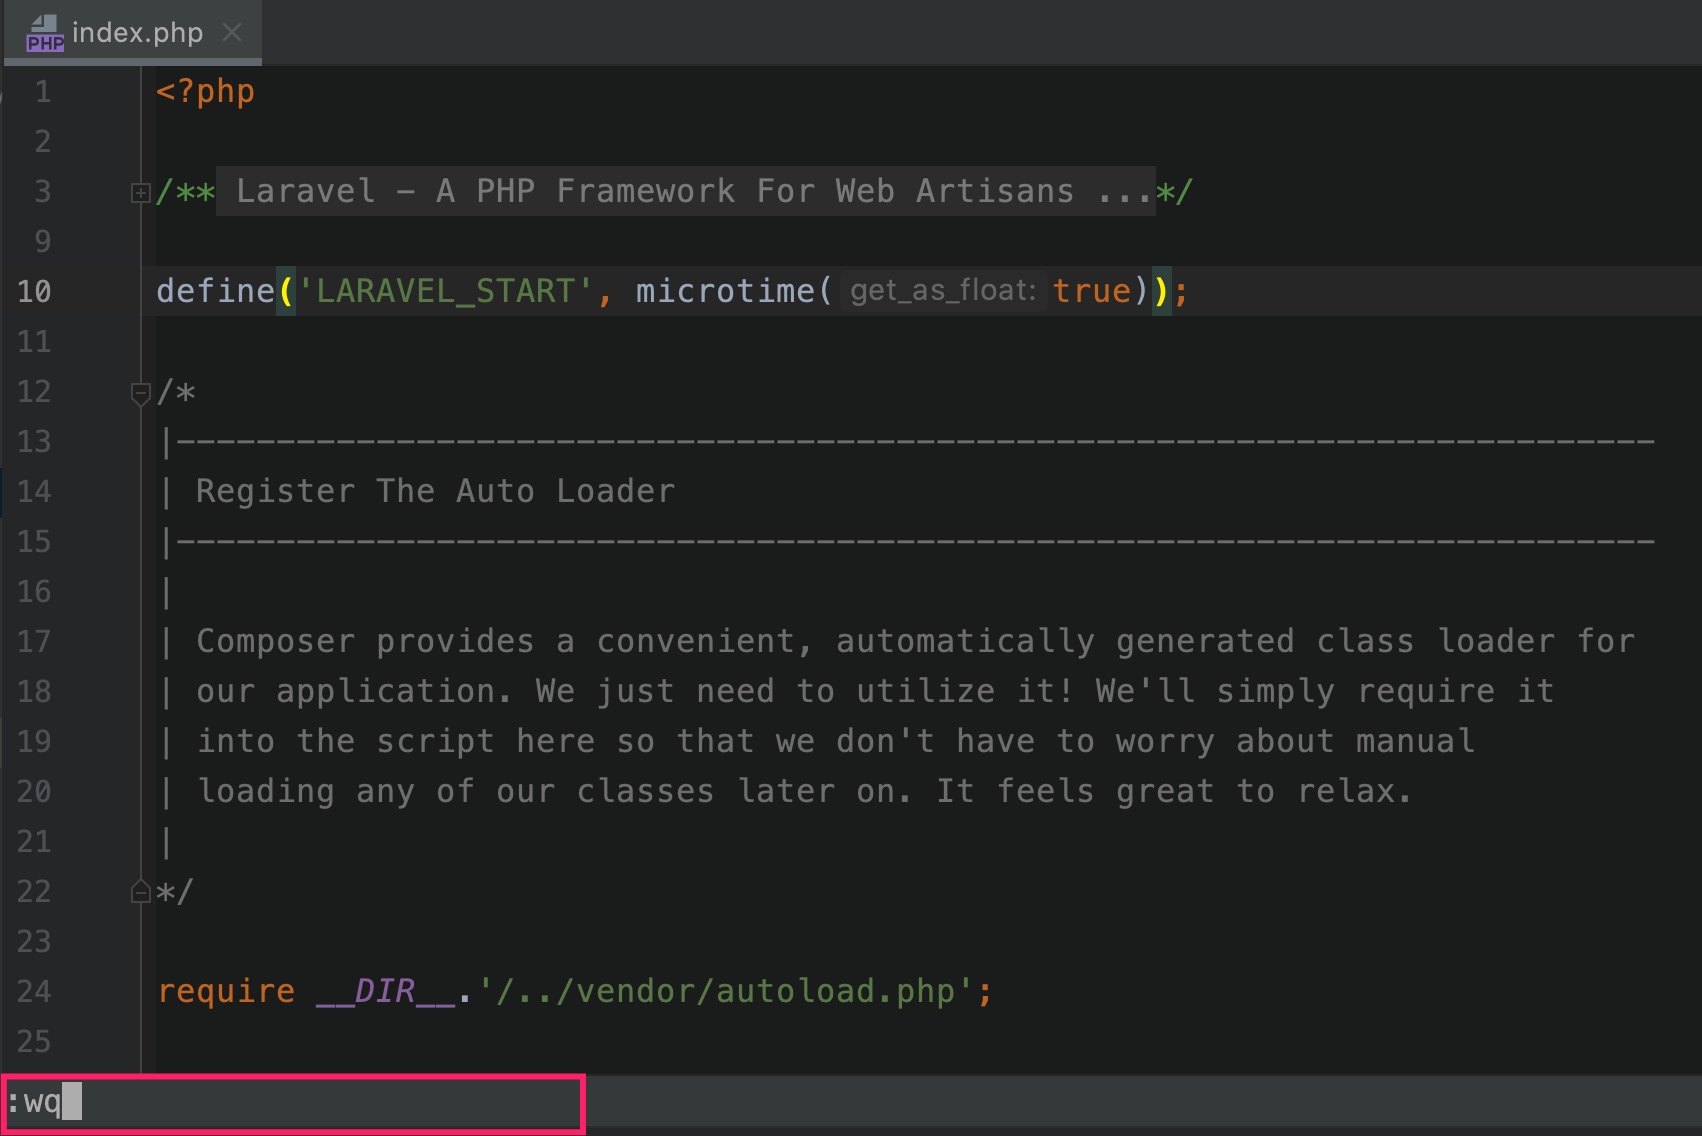The height and width of the screenshot is (1136, 1702).
Task: Click the require keyword on line 24
Action: point(226,991)
